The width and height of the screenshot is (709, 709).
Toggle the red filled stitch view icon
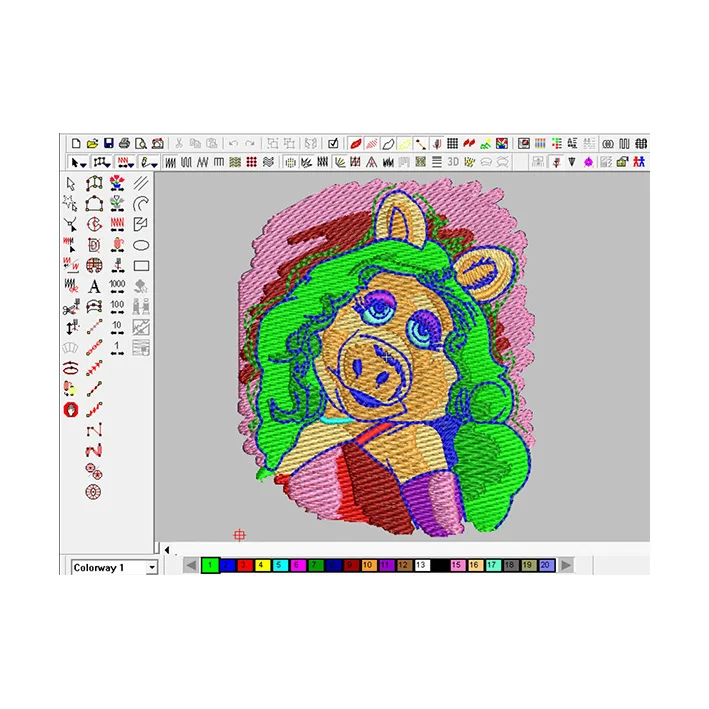click(354, 144)
